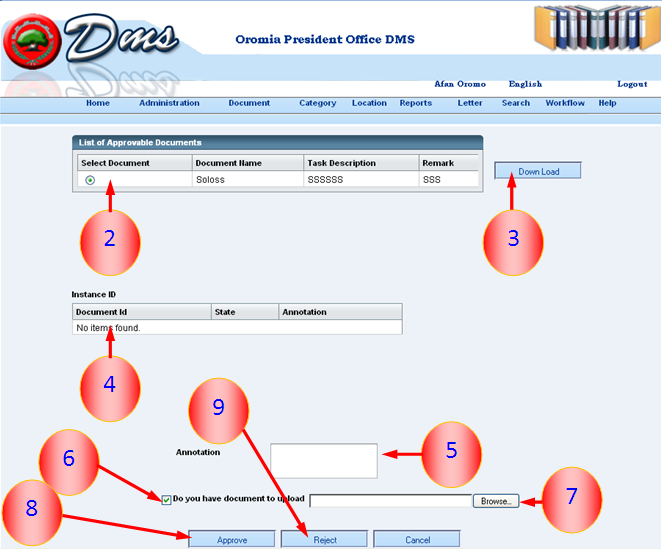Click the 'List of Approvable Documents' panel header

pyautogui.click(x=277, y=143)
